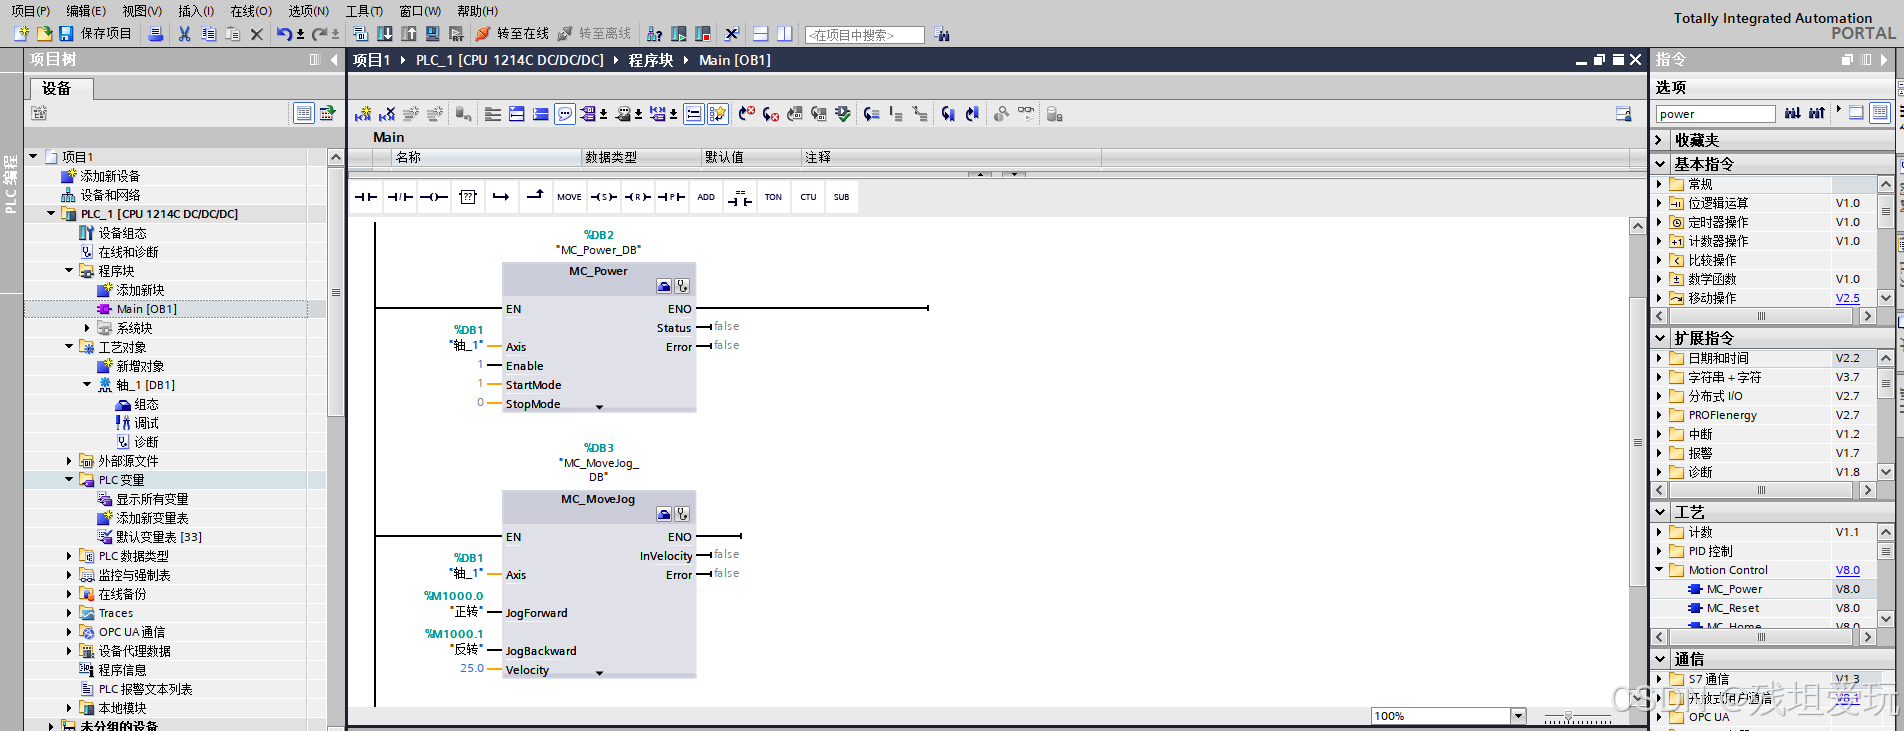Collapse the PLC_1 tree node
The image size is (1904, 731).
click(x=51, y=214)
